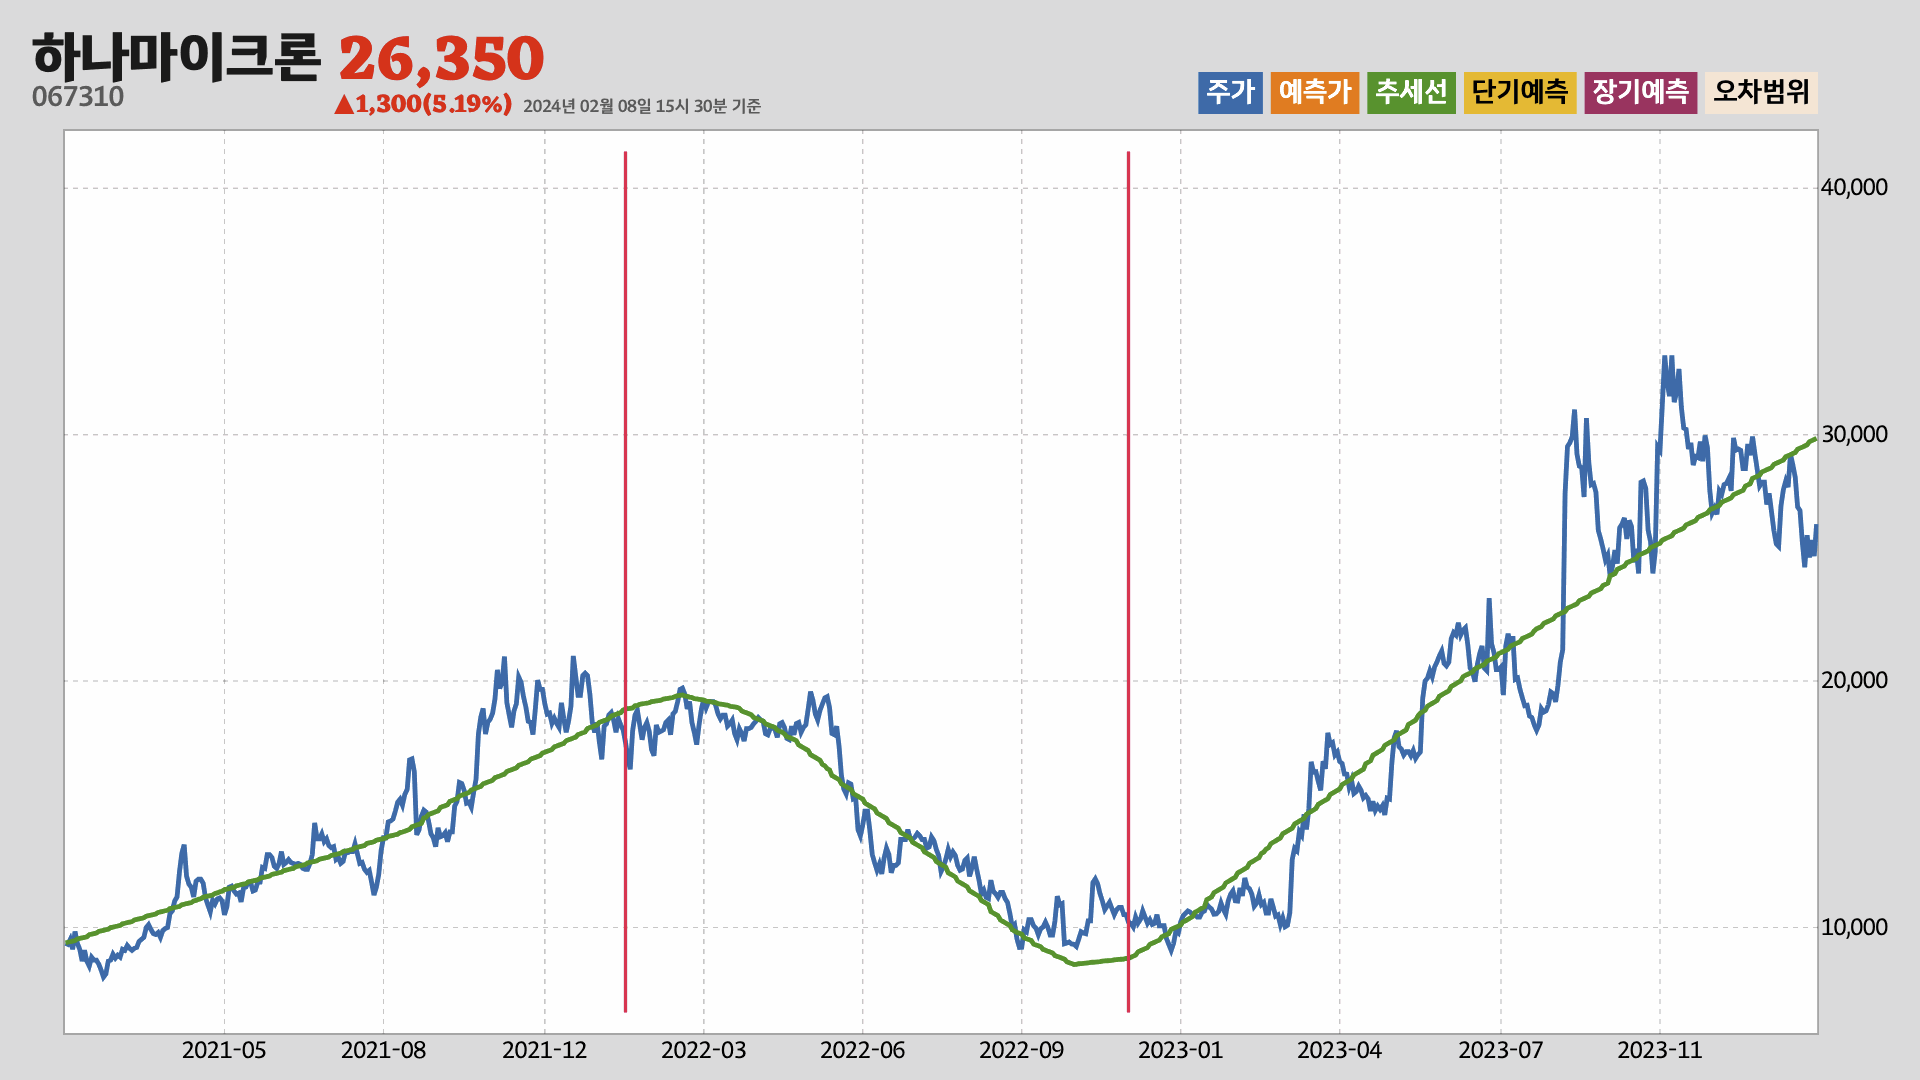Select the purple 장기예측 legend label
The width and height of the screenshot is (1920, 1080).
coord(1641,92)
